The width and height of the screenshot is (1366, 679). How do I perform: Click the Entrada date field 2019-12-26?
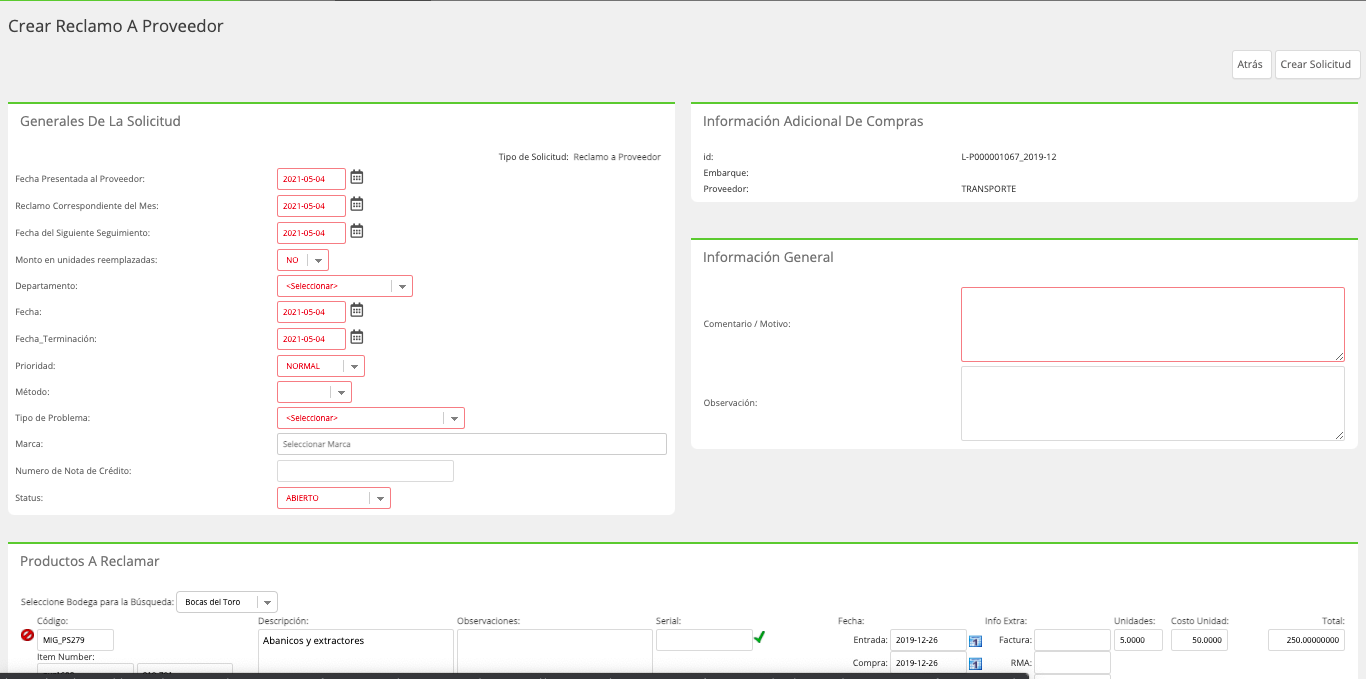[x=928, y=640]
